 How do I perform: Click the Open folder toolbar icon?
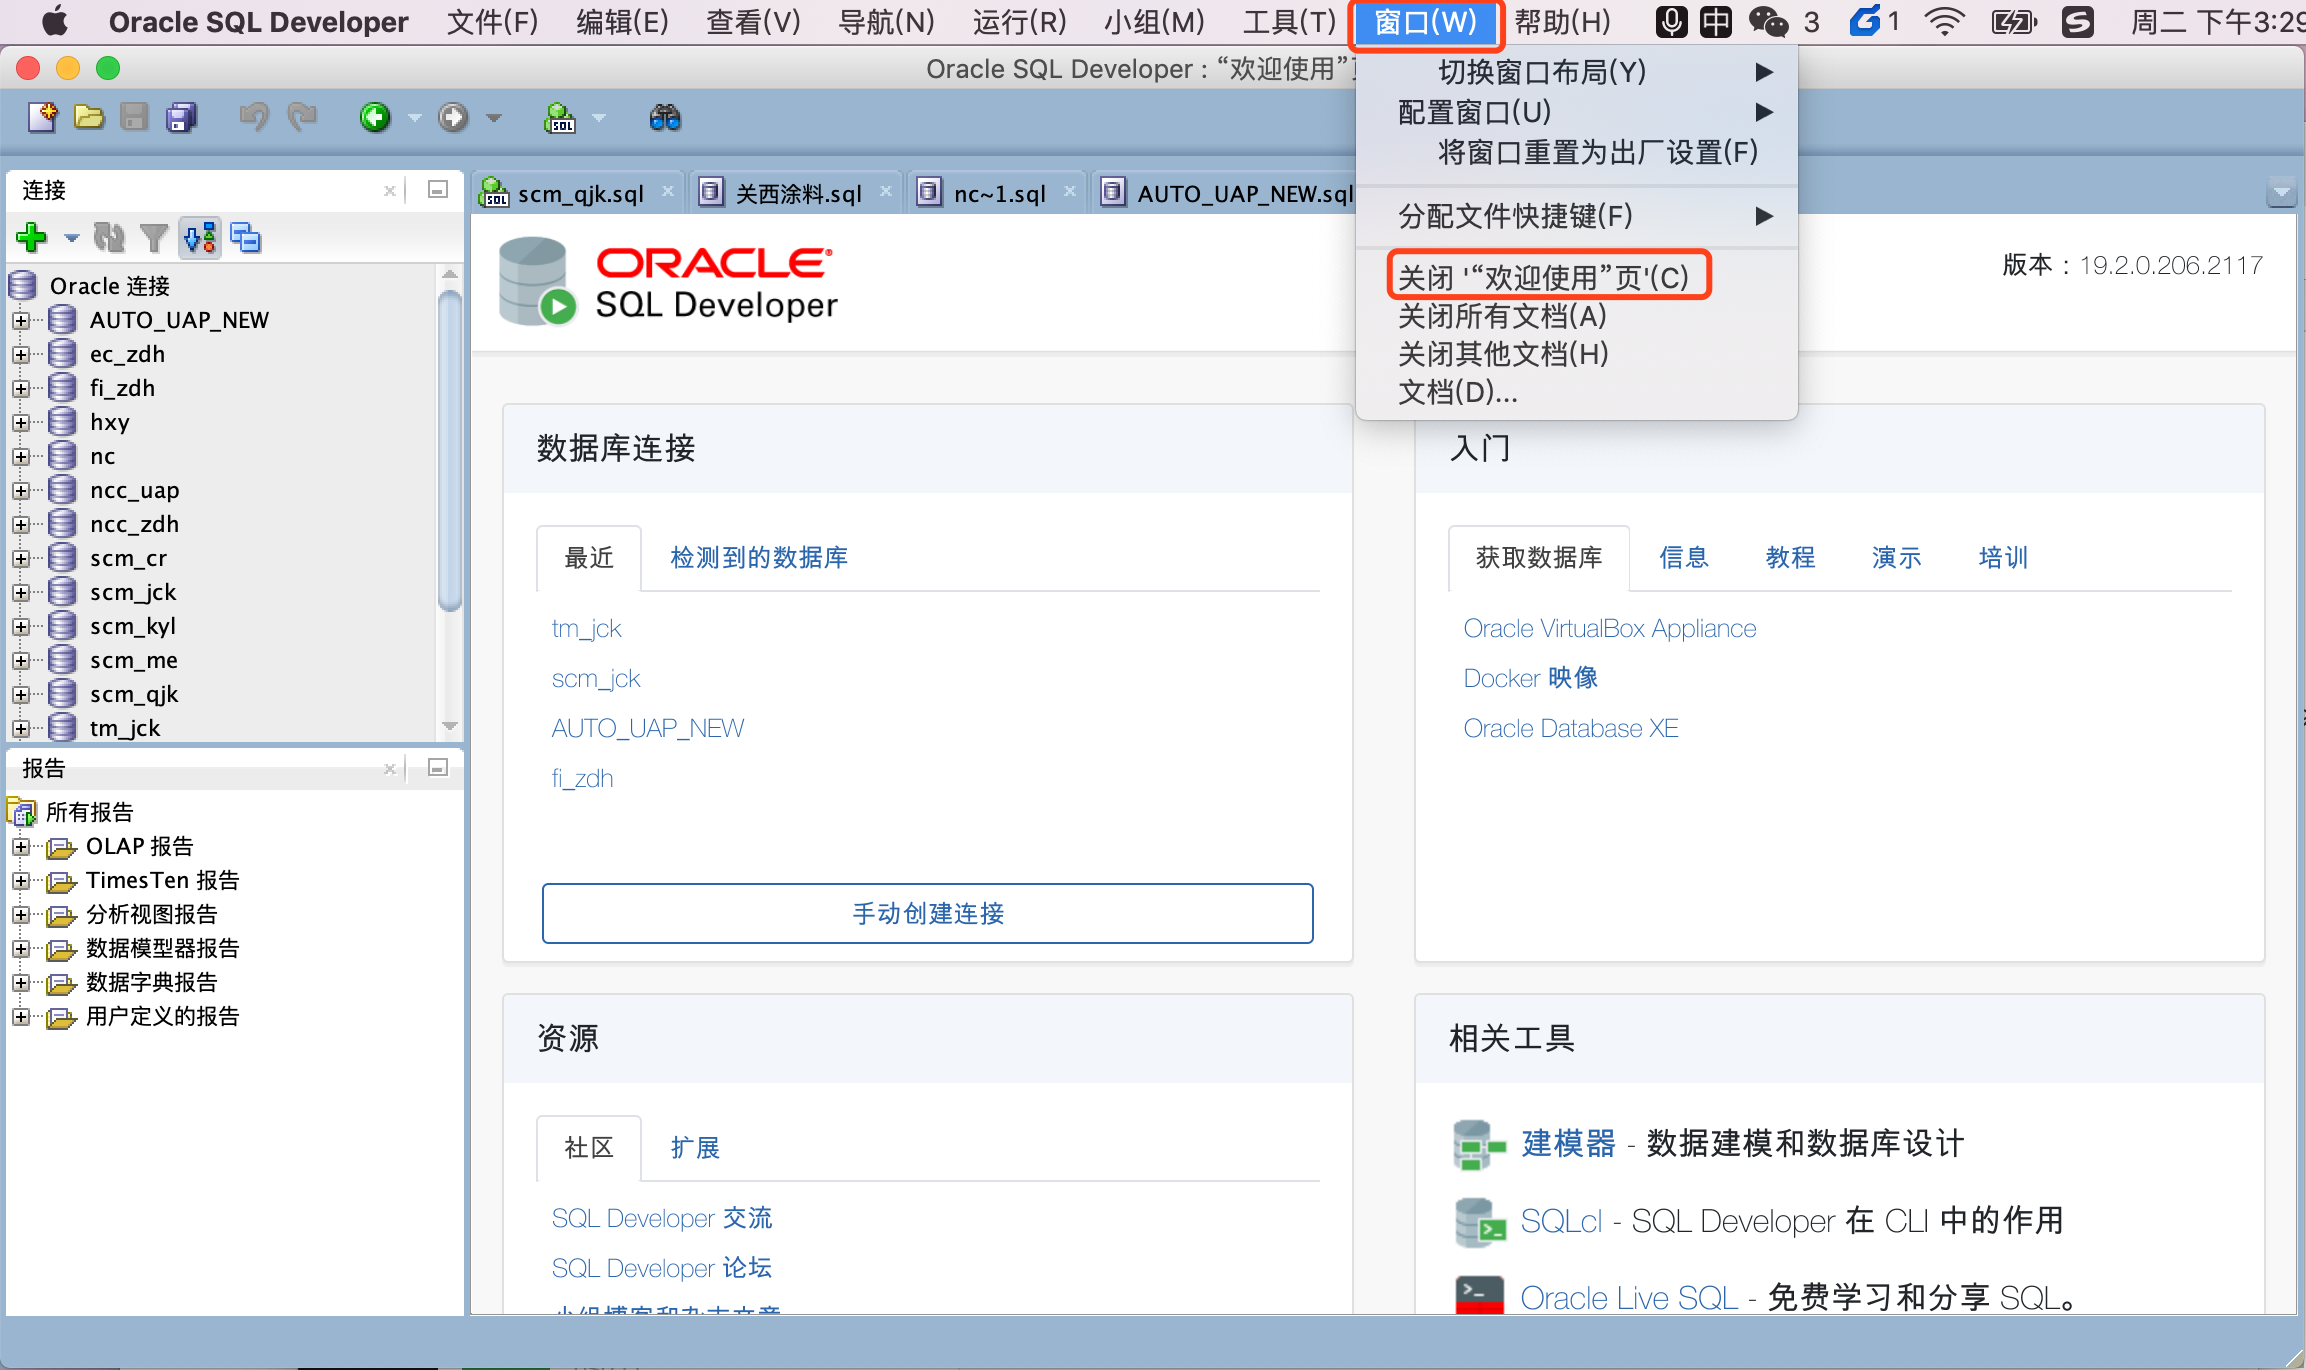point(89,118)
